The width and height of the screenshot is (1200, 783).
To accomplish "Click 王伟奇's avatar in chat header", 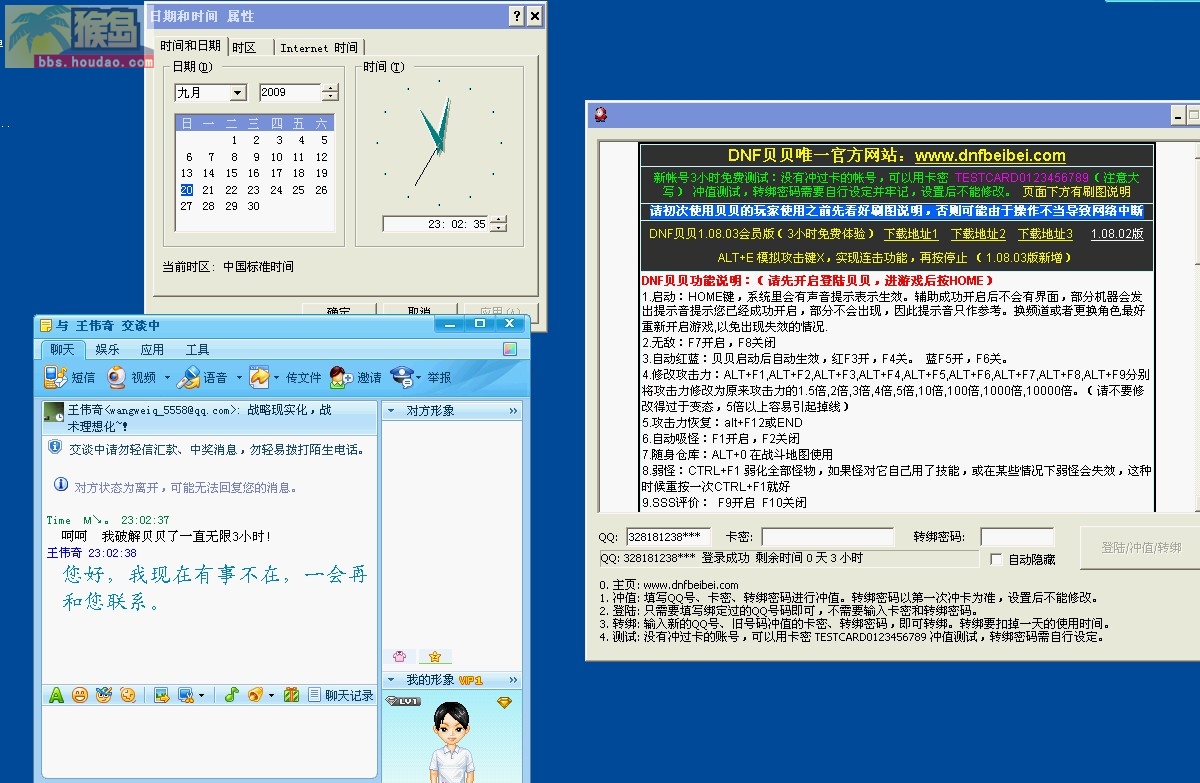I will coord(54,412).
